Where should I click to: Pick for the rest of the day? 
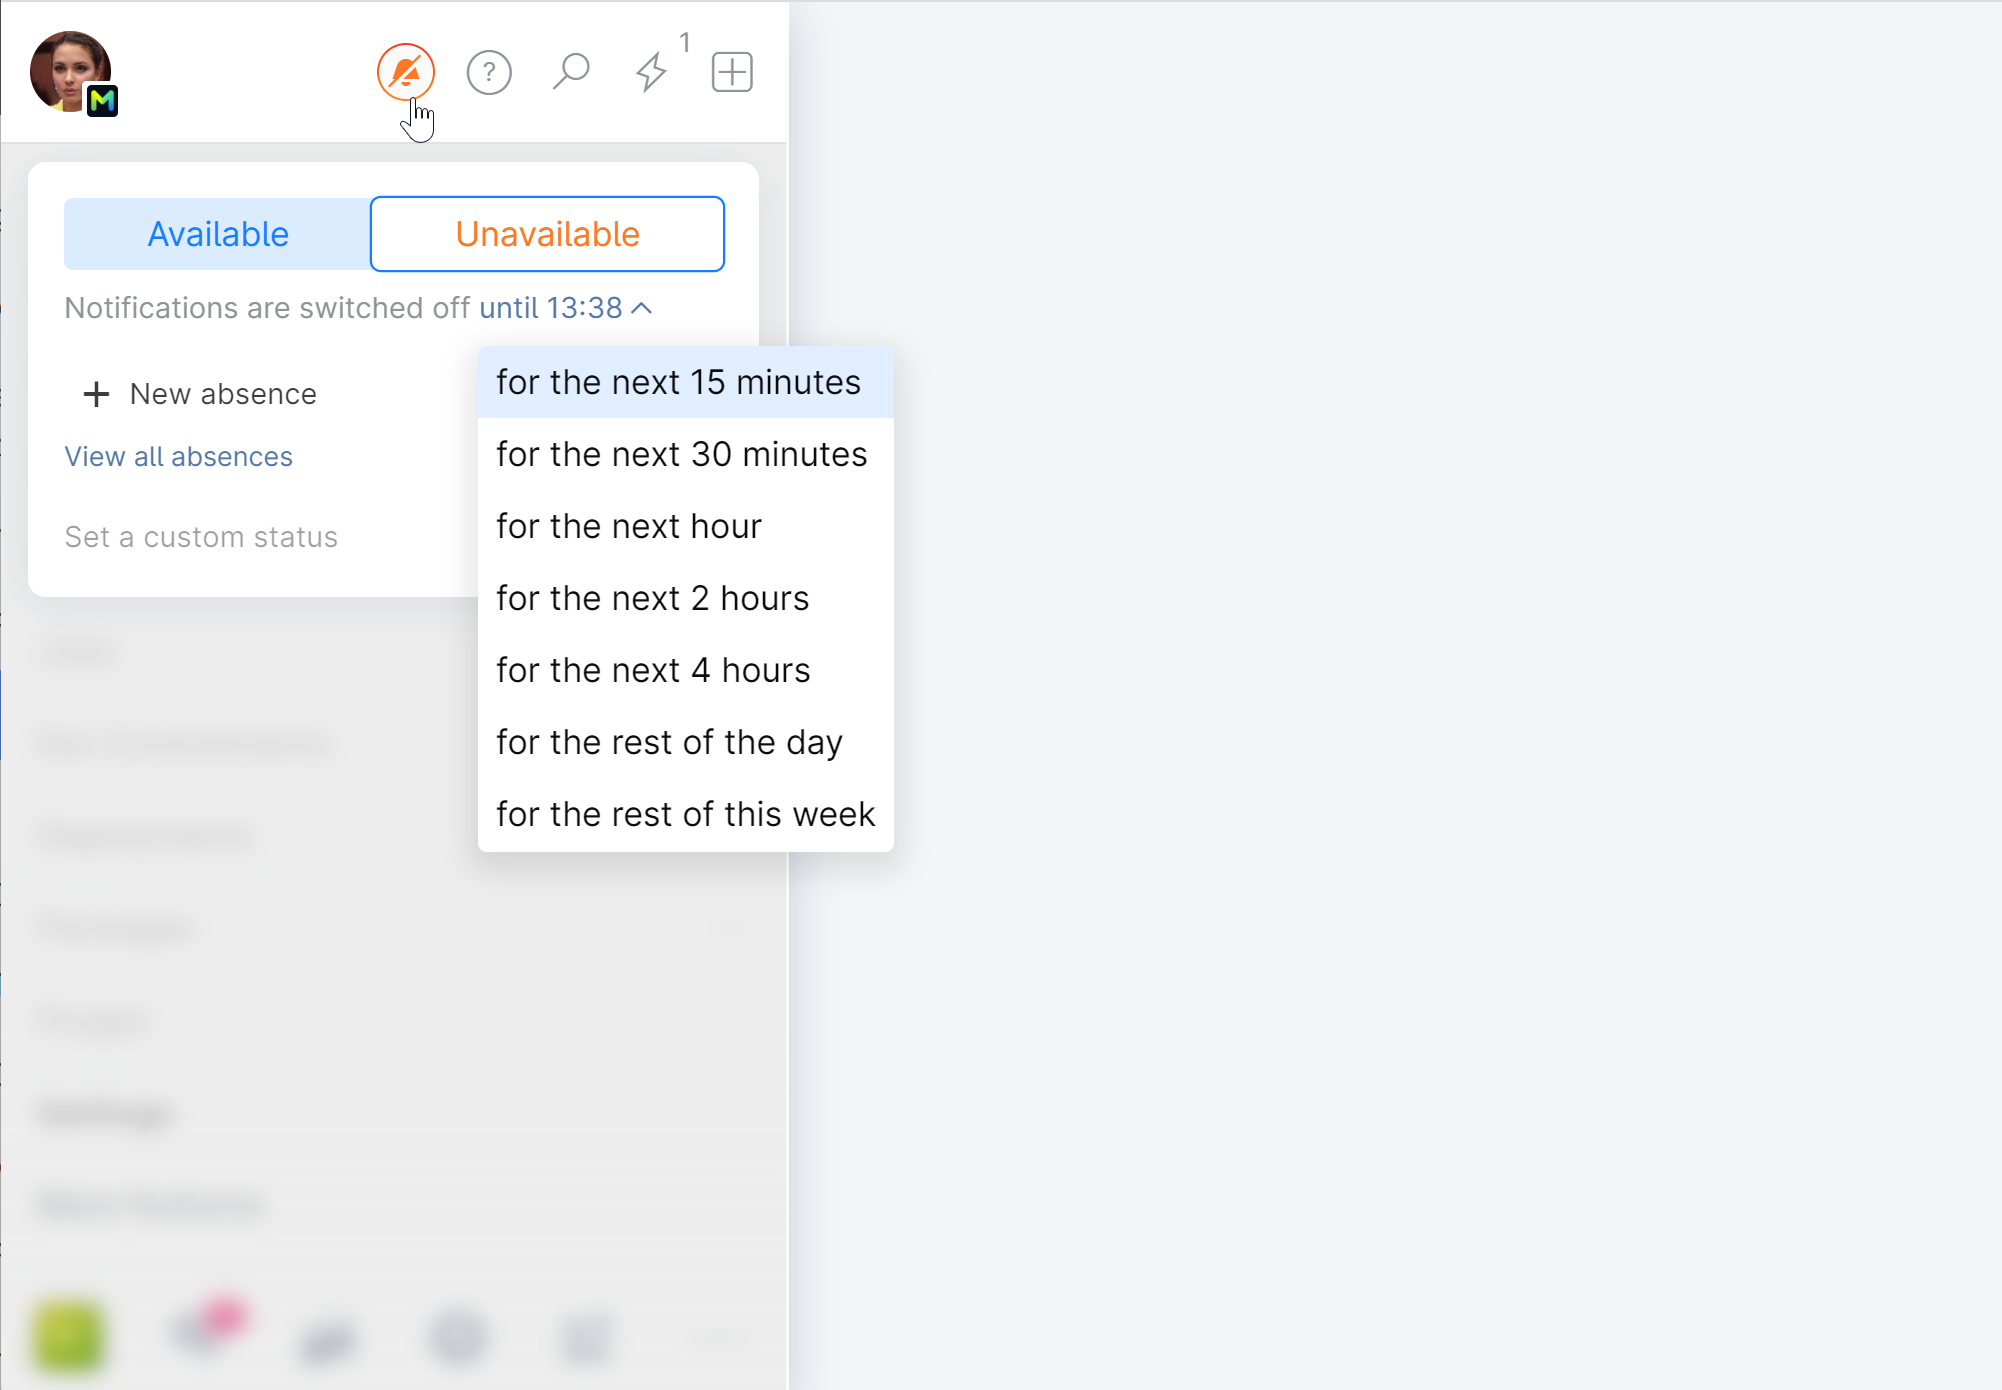669,742
